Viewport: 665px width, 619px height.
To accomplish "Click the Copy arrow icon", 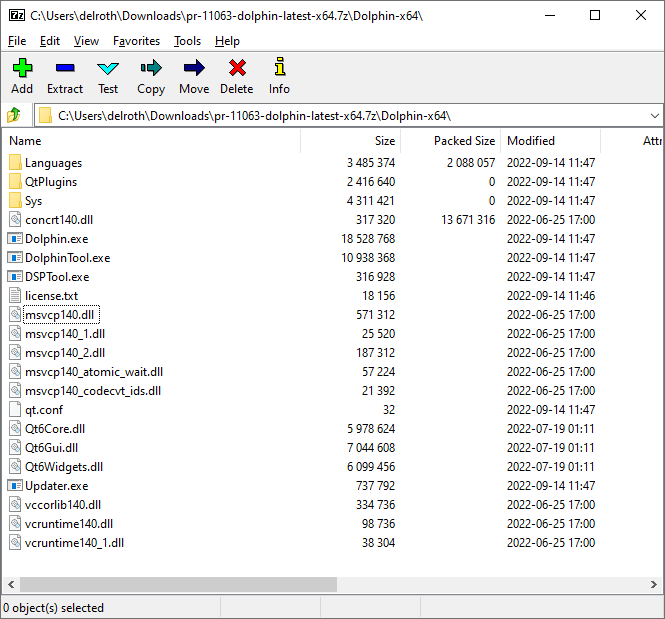I will (151, 68).
